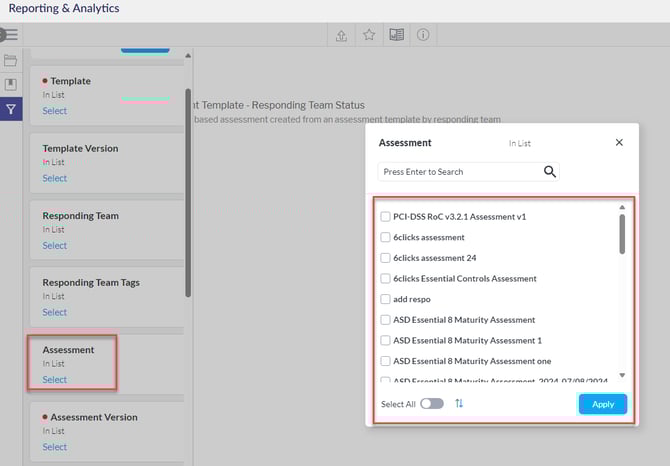Toggle the Select All switch
The height and width of the screenshot is (466, 670).
(x=432, y=404)
